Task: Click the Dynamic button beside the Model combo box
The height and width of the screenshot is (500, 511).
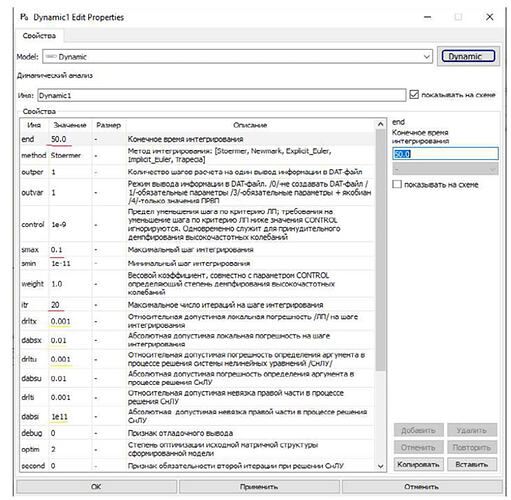Action: [x=468, y=56]
